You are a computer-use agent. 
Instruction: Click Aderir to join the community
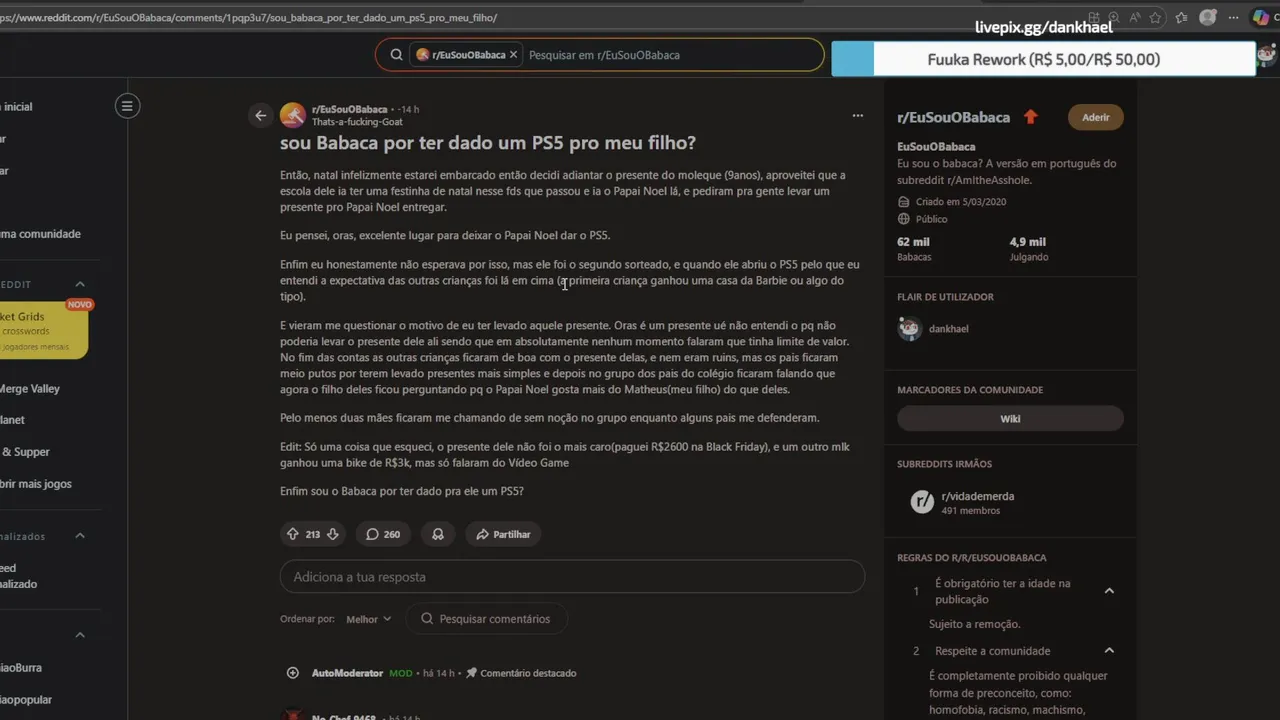pyautogui.click(x=1096, y=117)
